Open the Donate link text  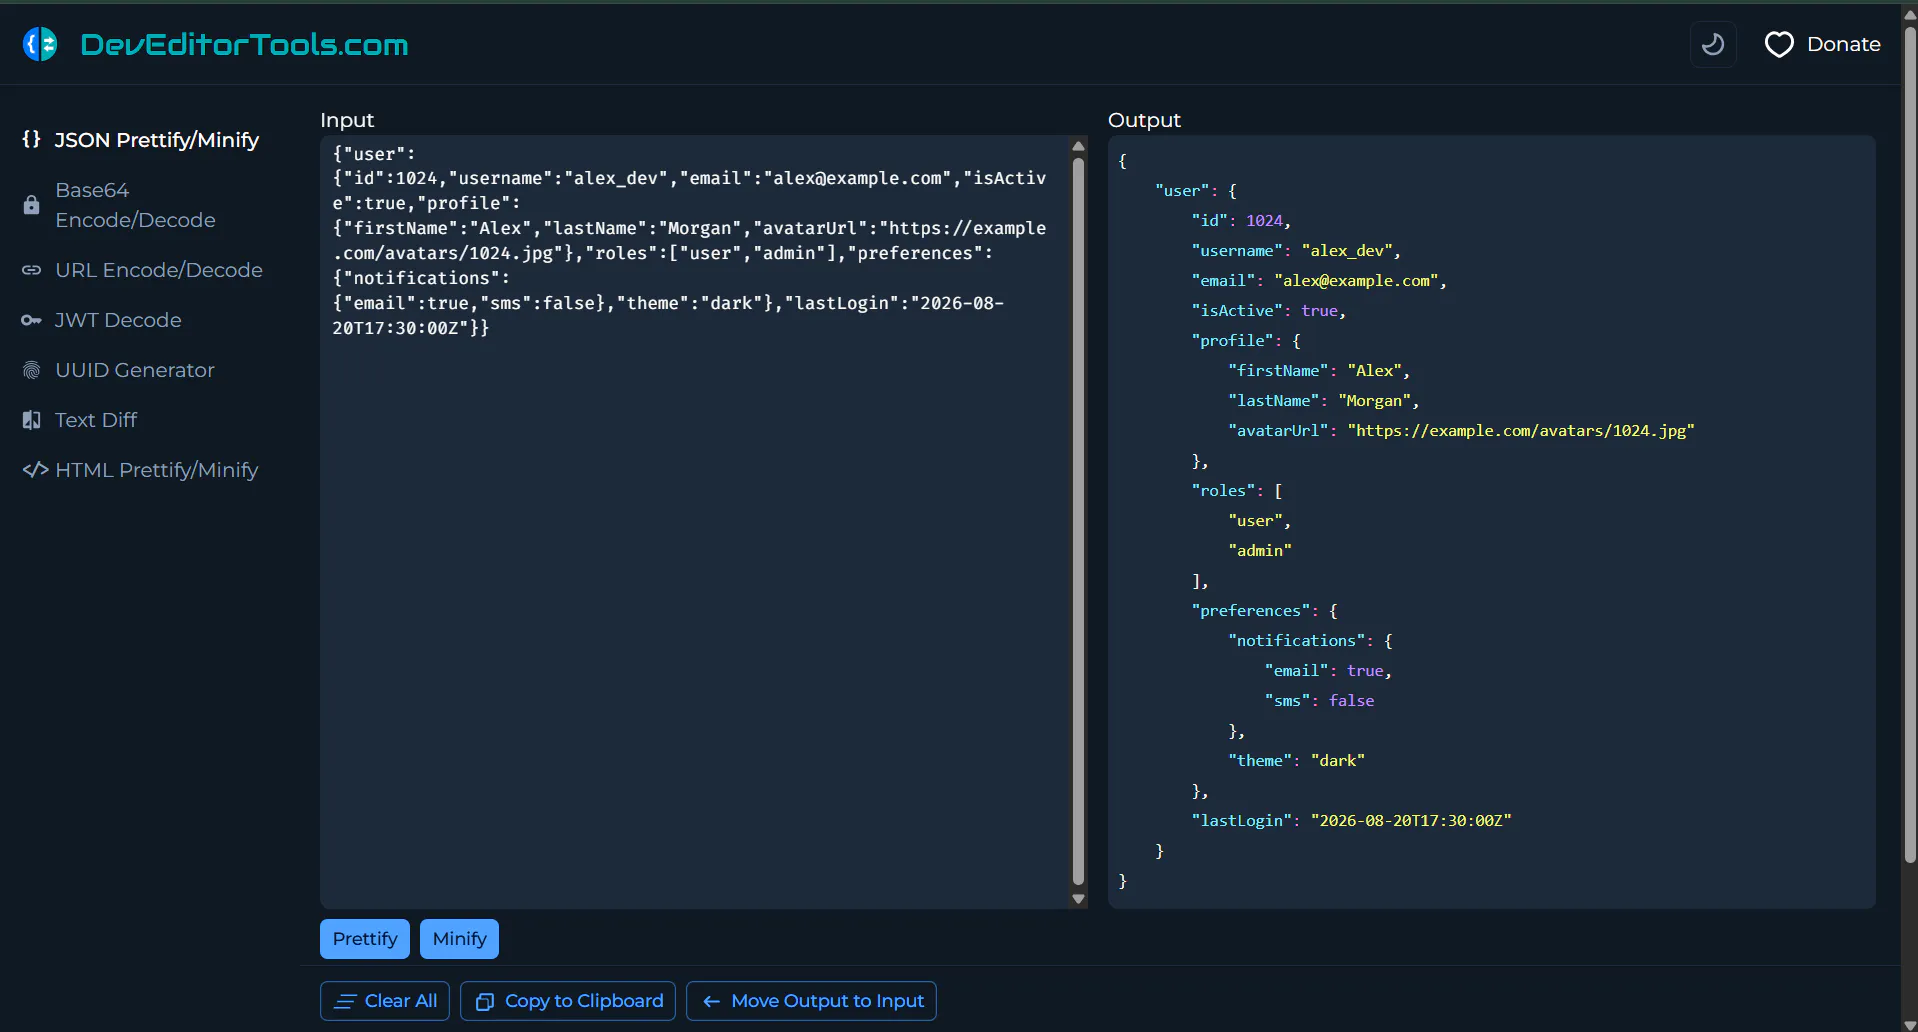(1843, 44)
